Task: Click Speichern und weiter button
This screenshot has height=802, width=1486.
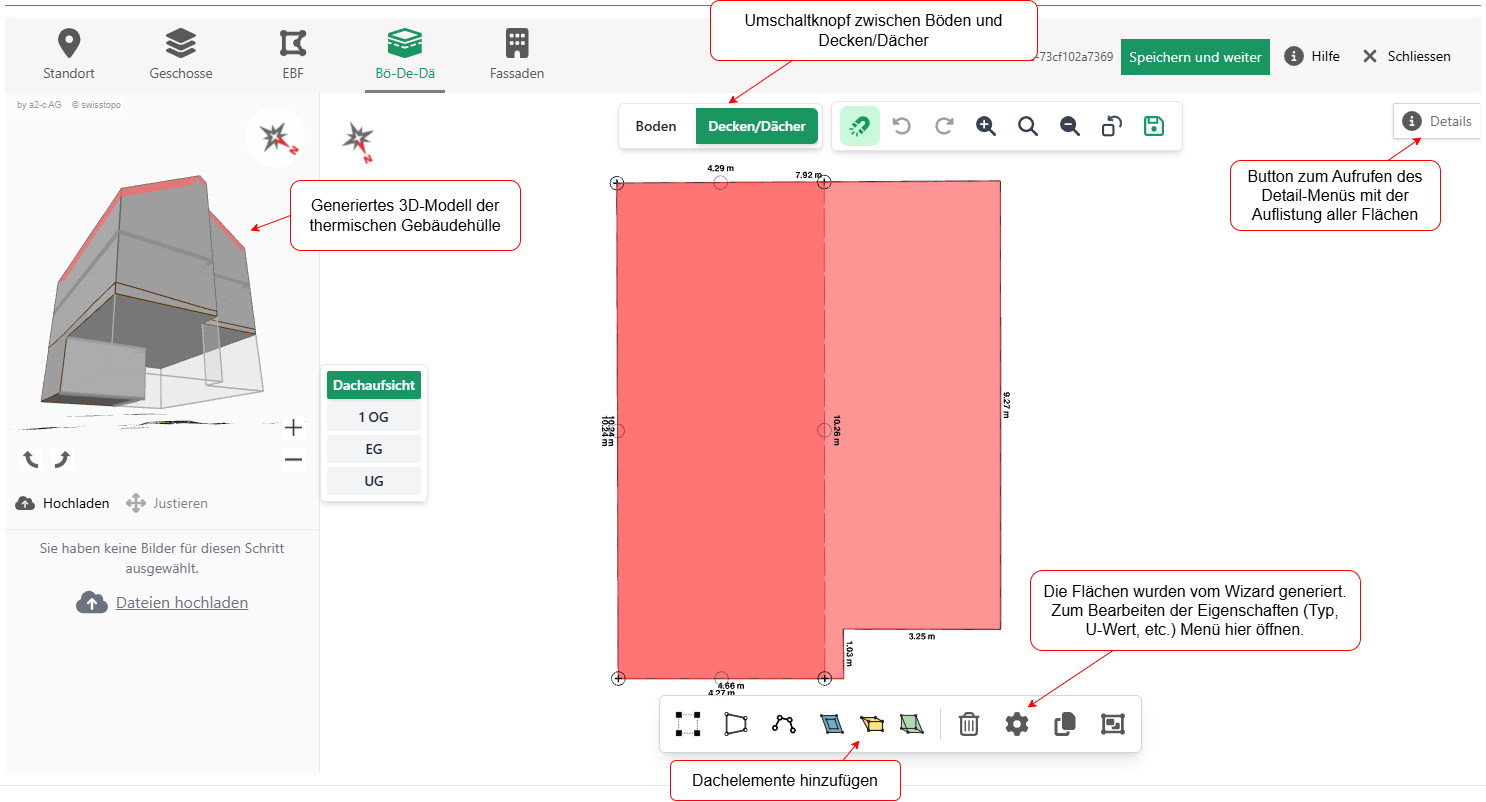Action: point(1195,57)
